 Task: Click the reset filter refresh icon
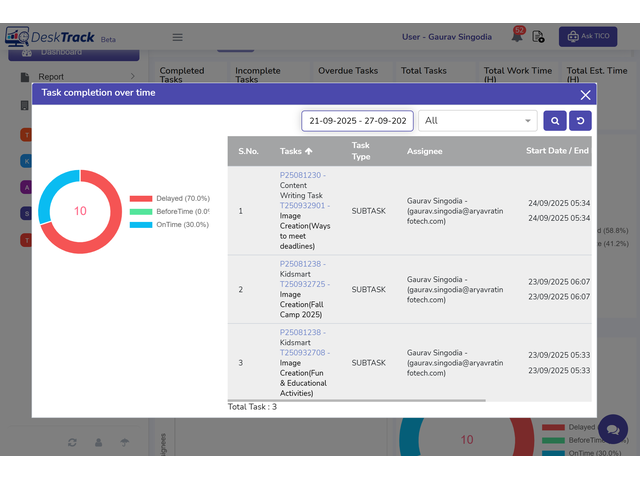[580, 121]
